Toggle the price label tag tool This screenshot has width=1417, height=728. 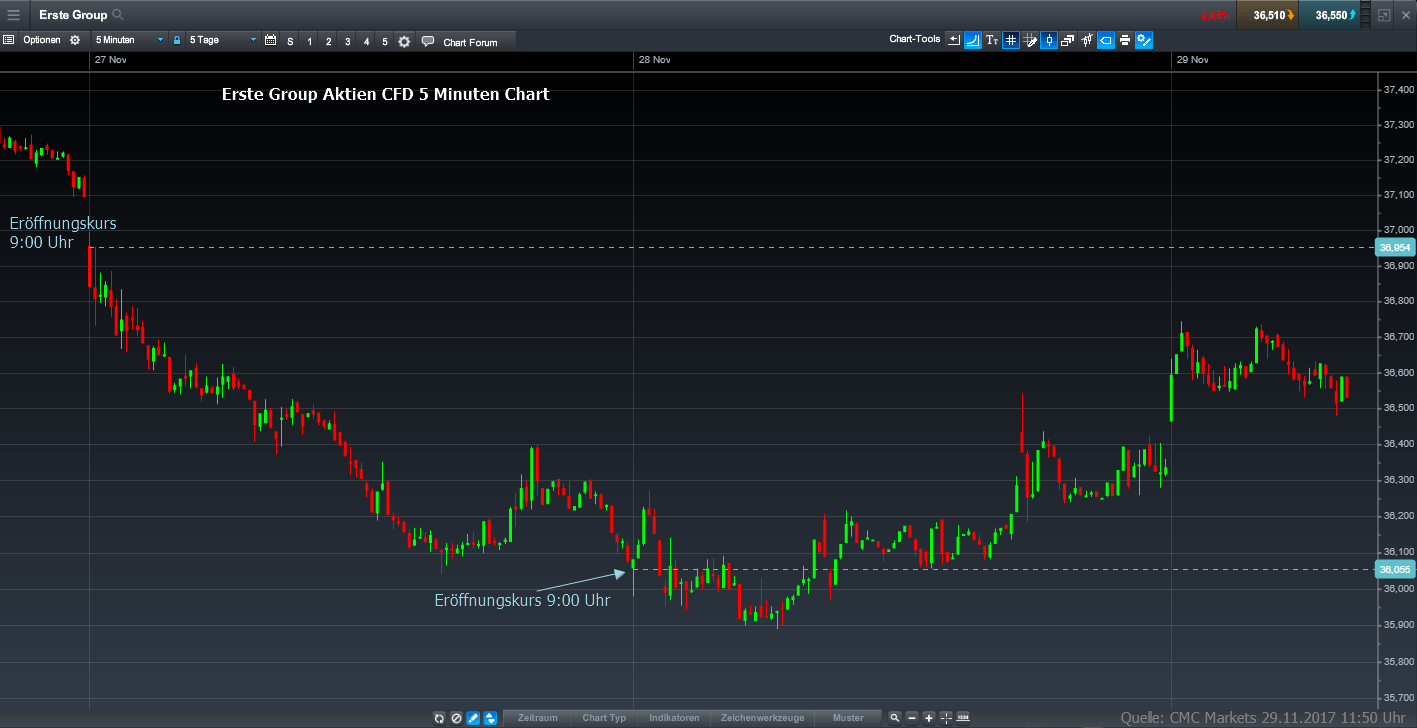click(x=1106, y=40)
